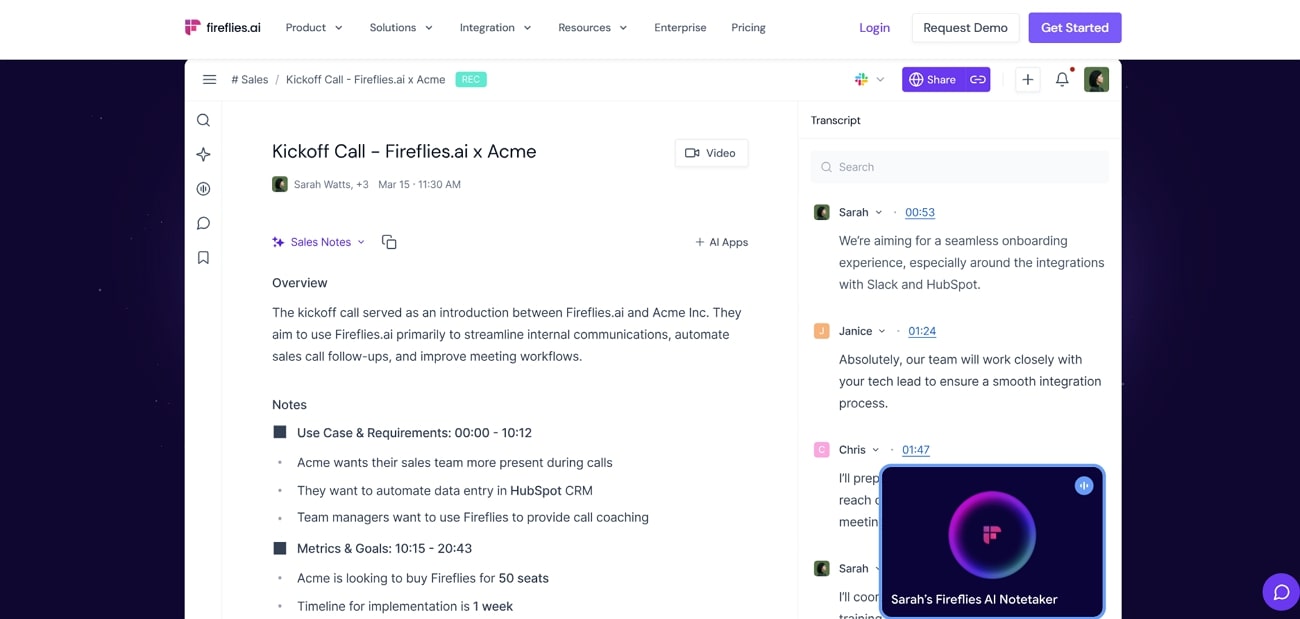This screenshot has height=619, width=1300.
Task: Duplicate Sales Notes with the copy icon
Action: (389, 241)
